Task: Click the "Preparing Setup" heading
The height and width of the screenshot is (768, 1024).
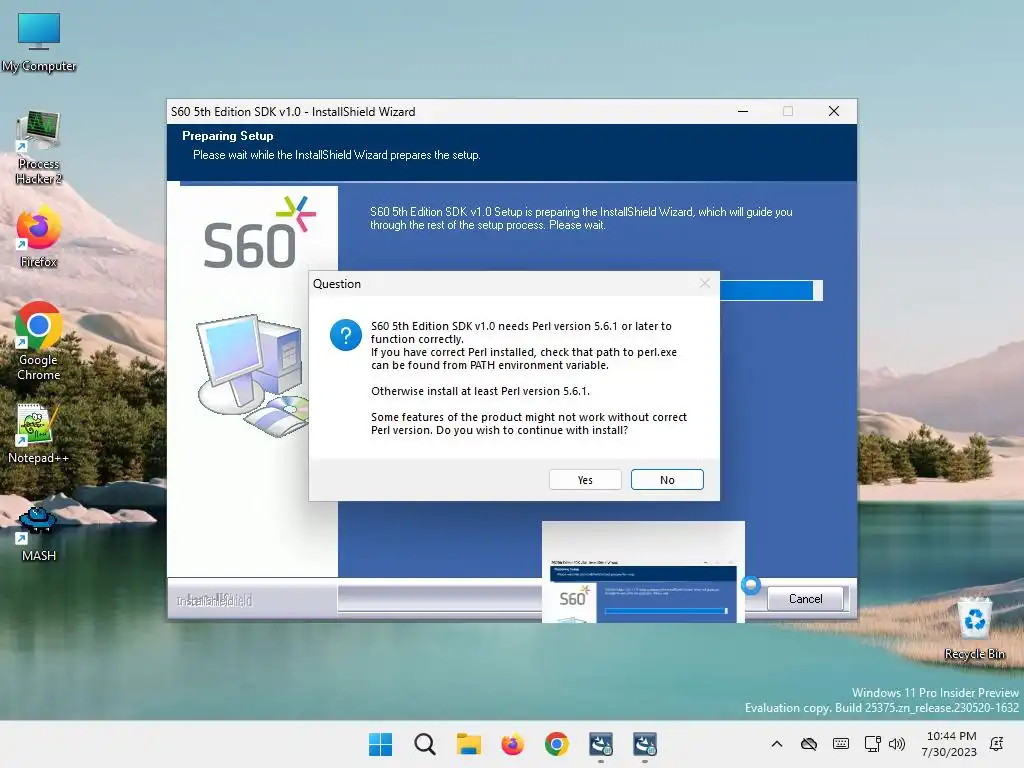Action: (227, 136)
